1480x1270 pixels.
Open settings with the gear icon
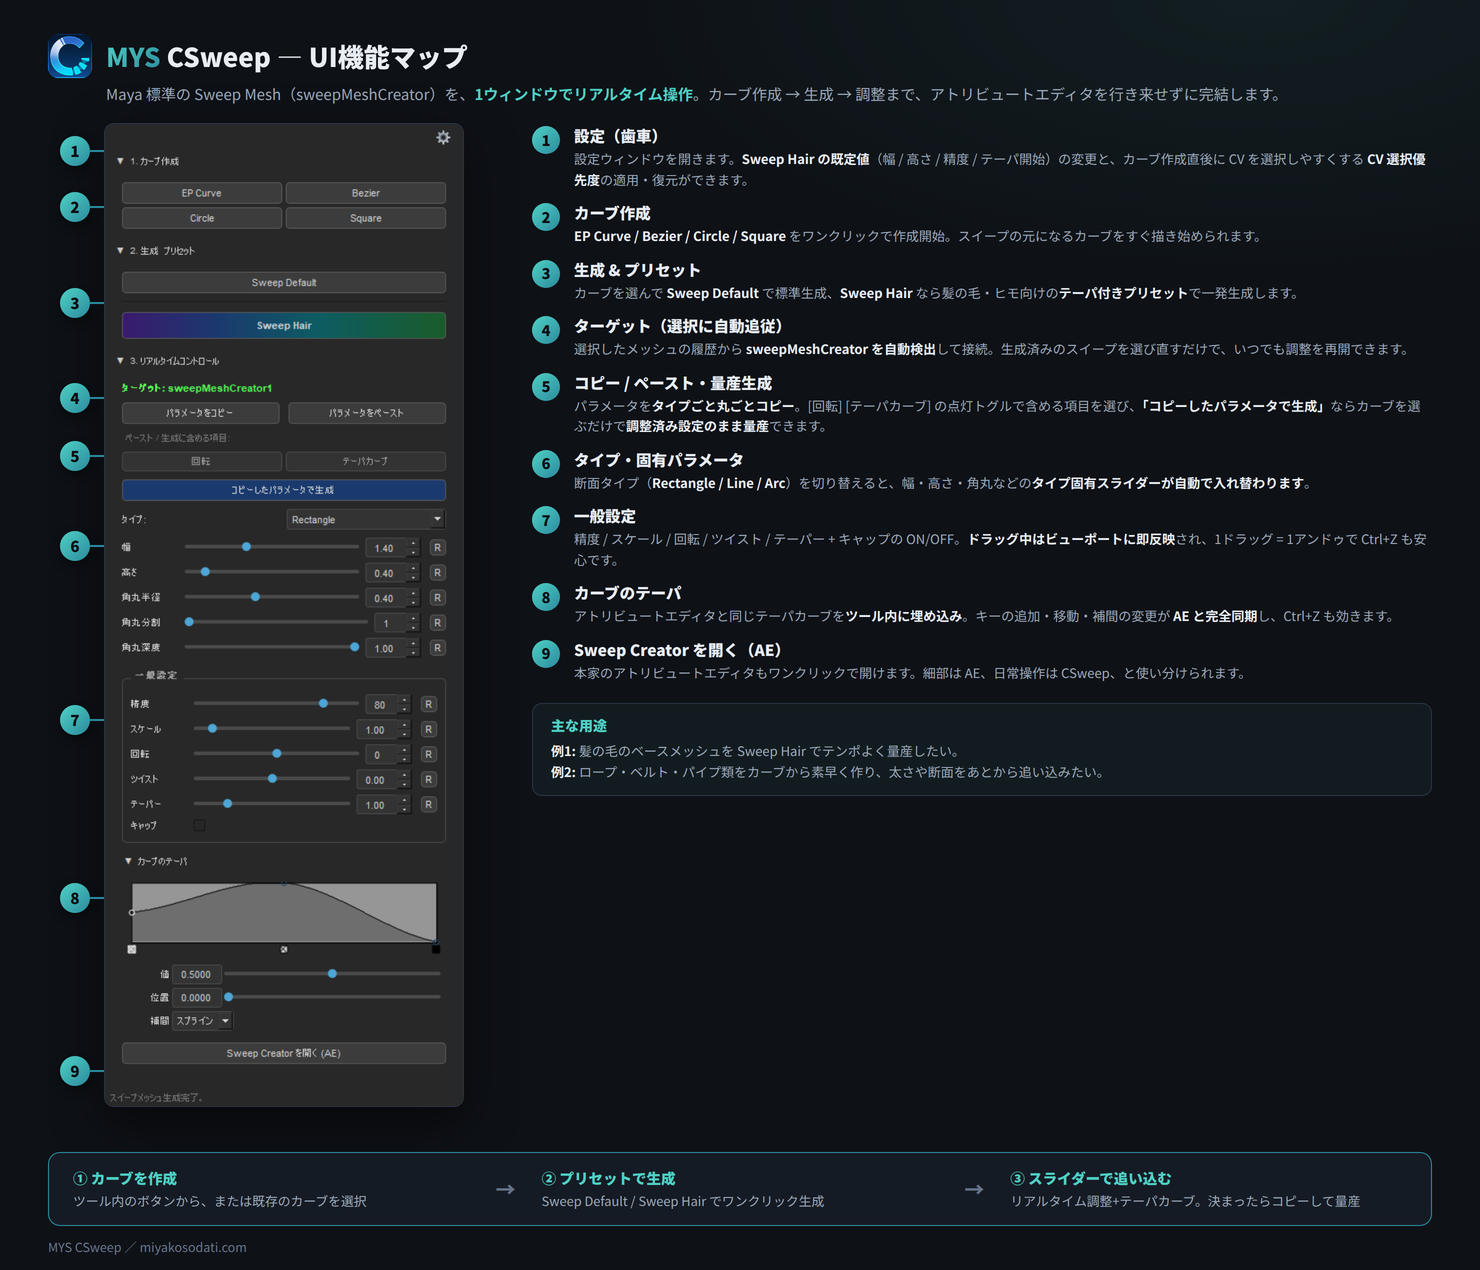[x=443, y=138]
